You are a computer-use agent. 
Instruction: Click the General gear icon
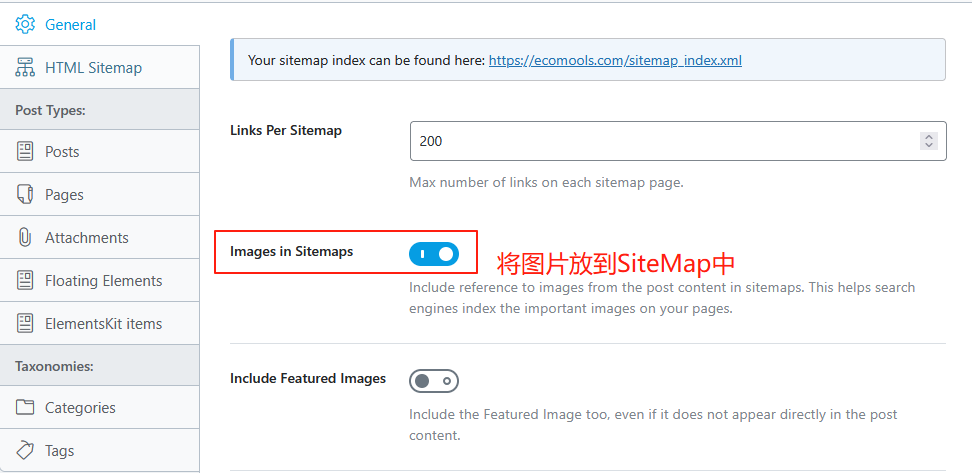coord(25,24)
